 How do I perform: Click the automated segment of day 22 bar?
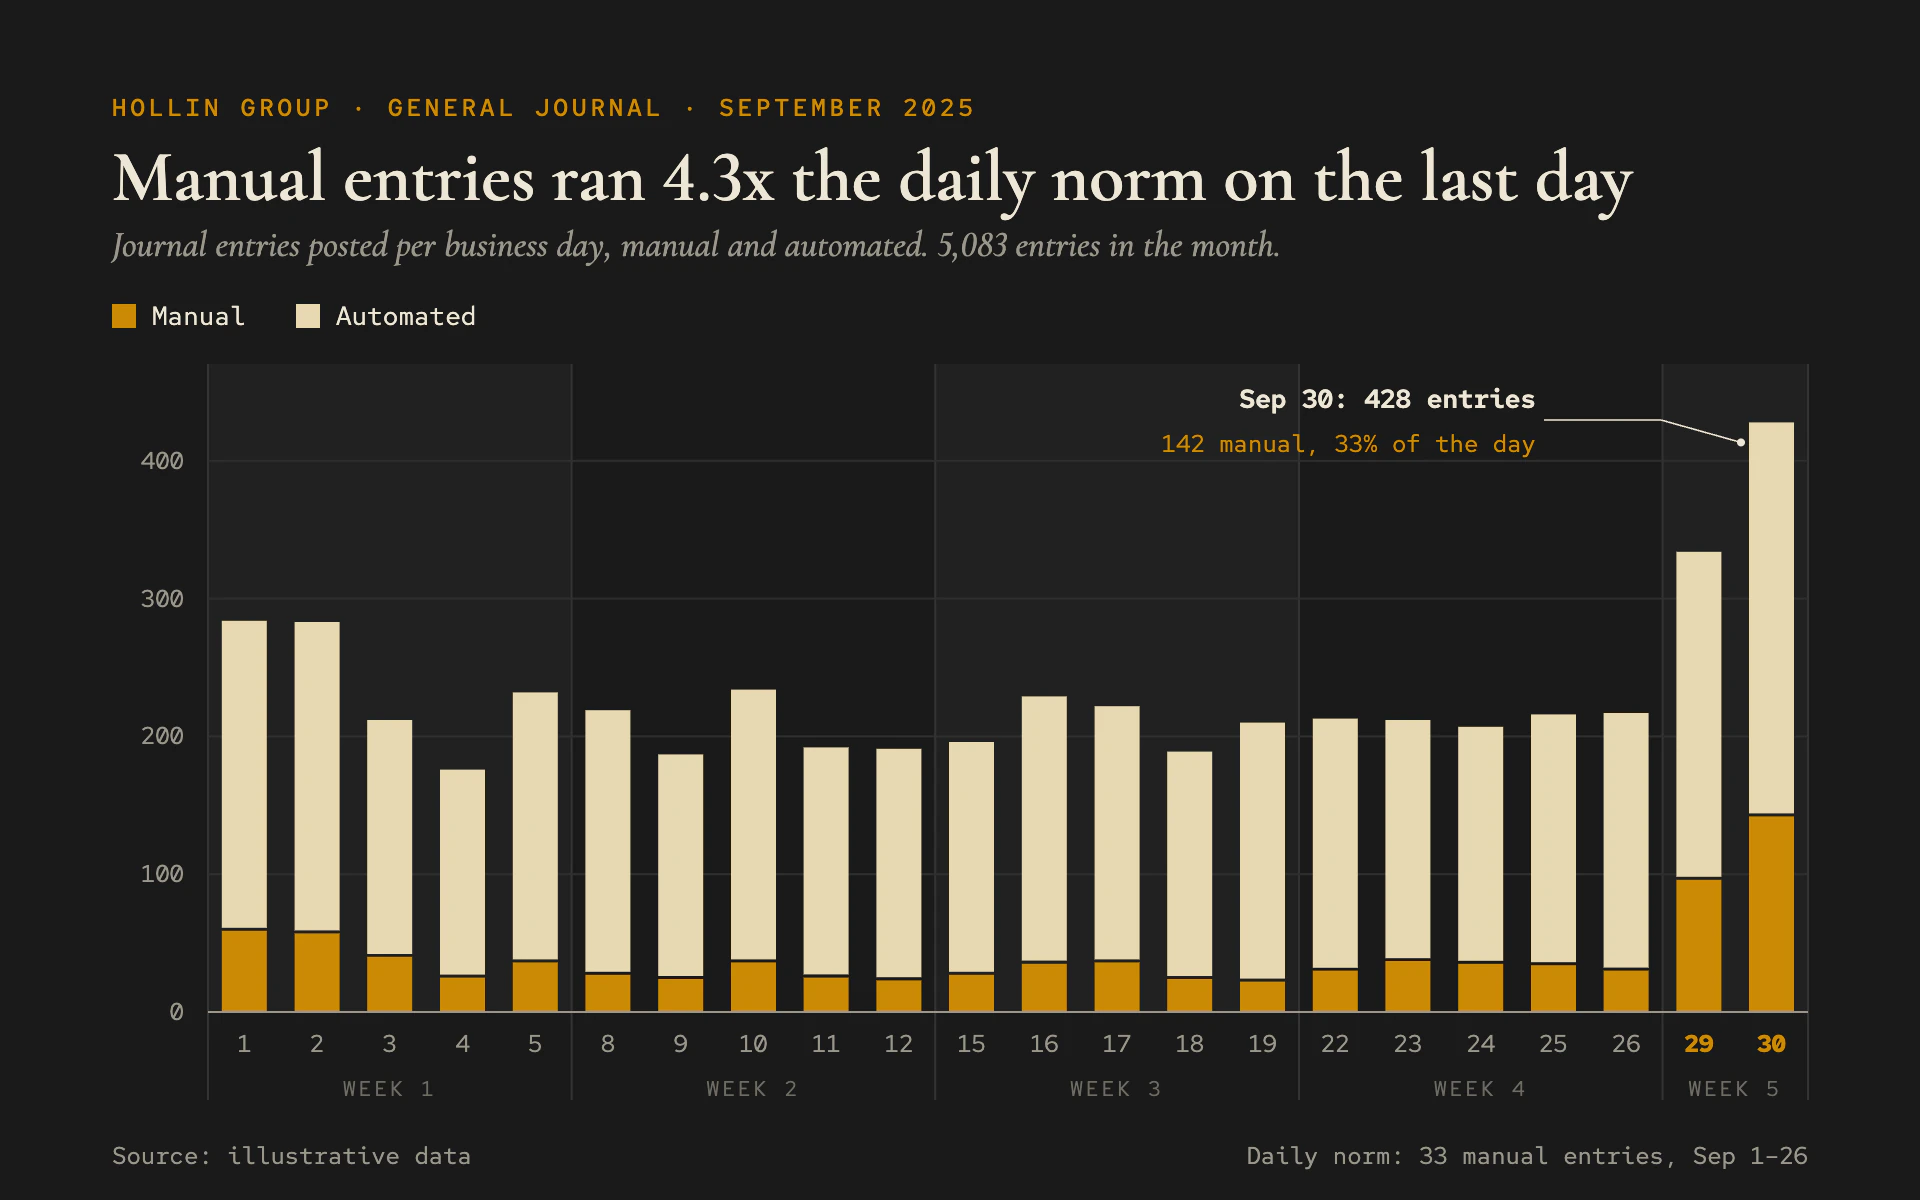click(x=1335, y=843)
